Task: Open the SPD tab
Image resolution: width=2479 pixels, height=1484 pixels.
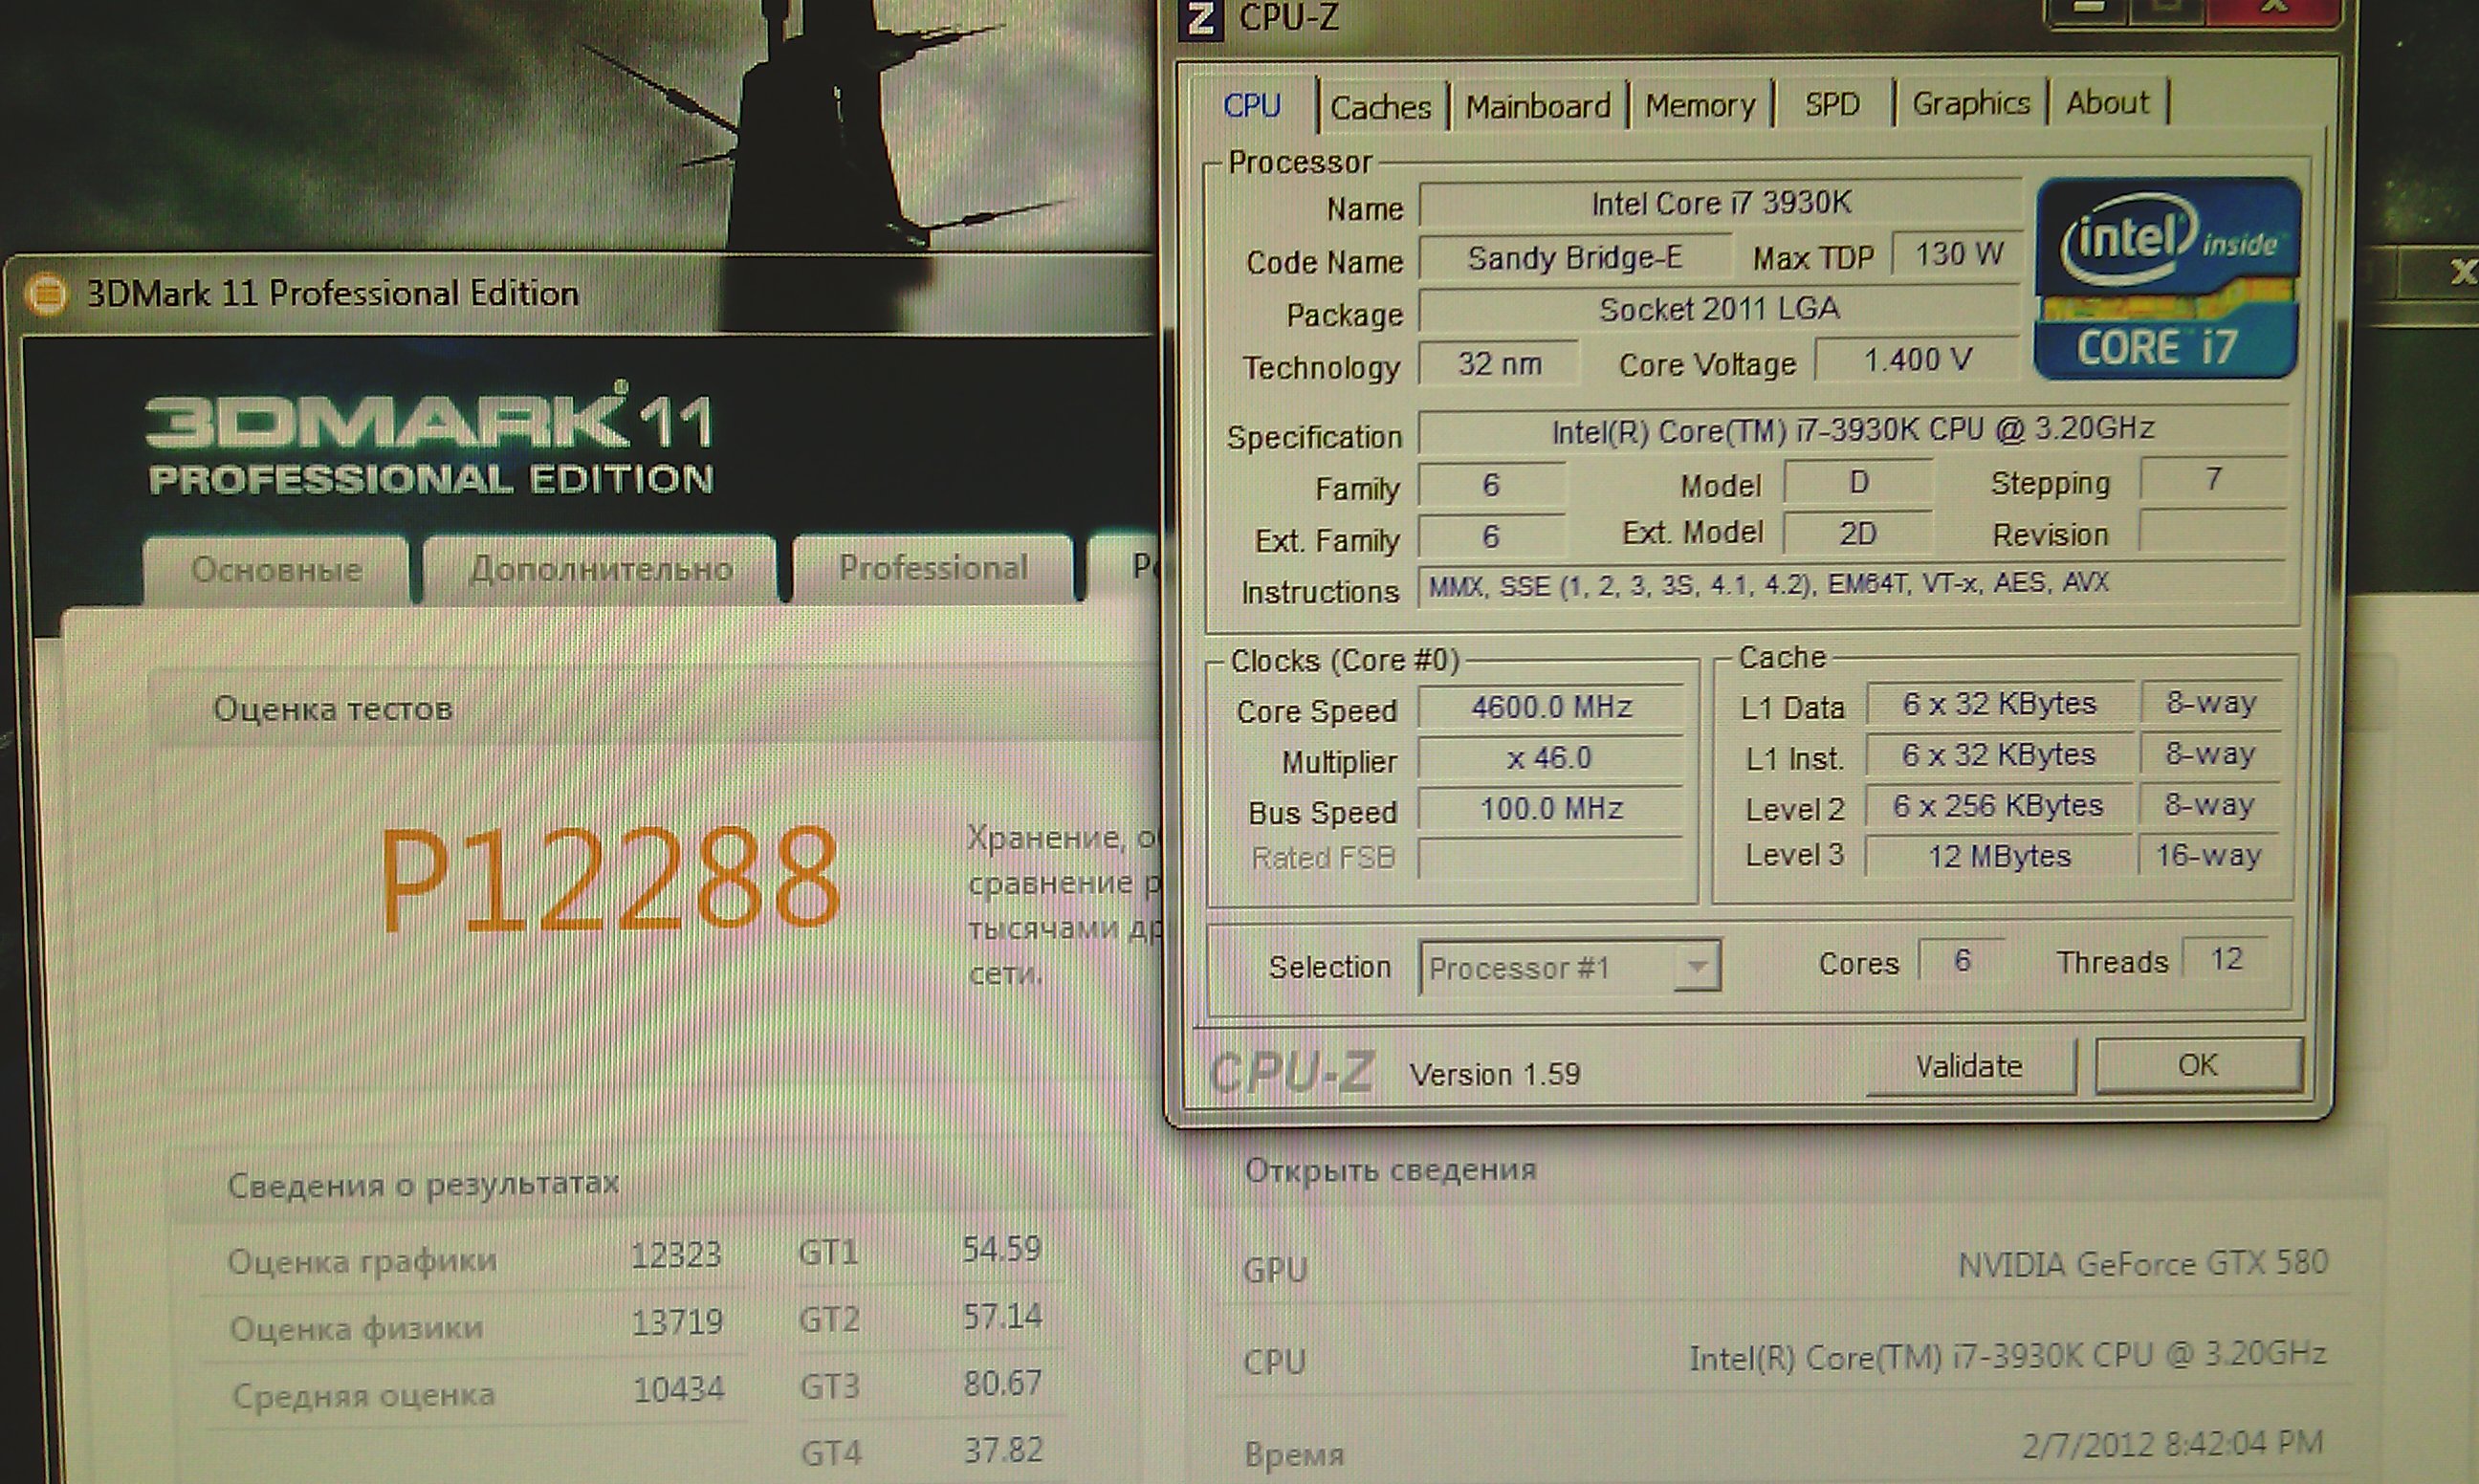Action: [1832, 104]
